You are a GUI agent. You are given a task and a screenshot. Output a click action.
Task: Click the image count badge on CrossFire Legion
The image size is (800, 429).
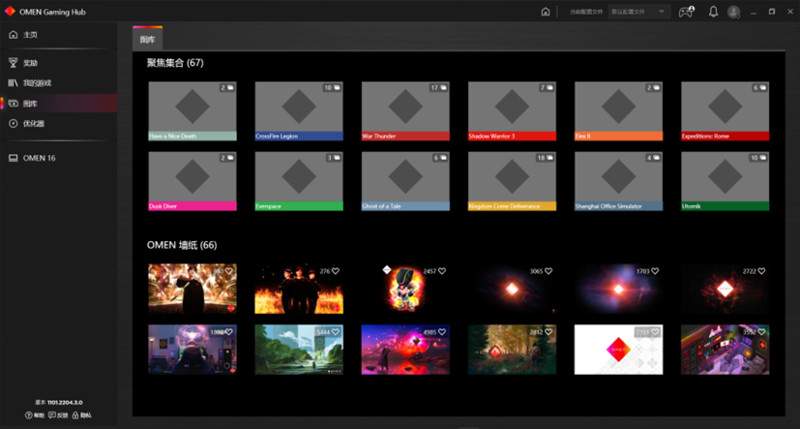pos(332,88)
